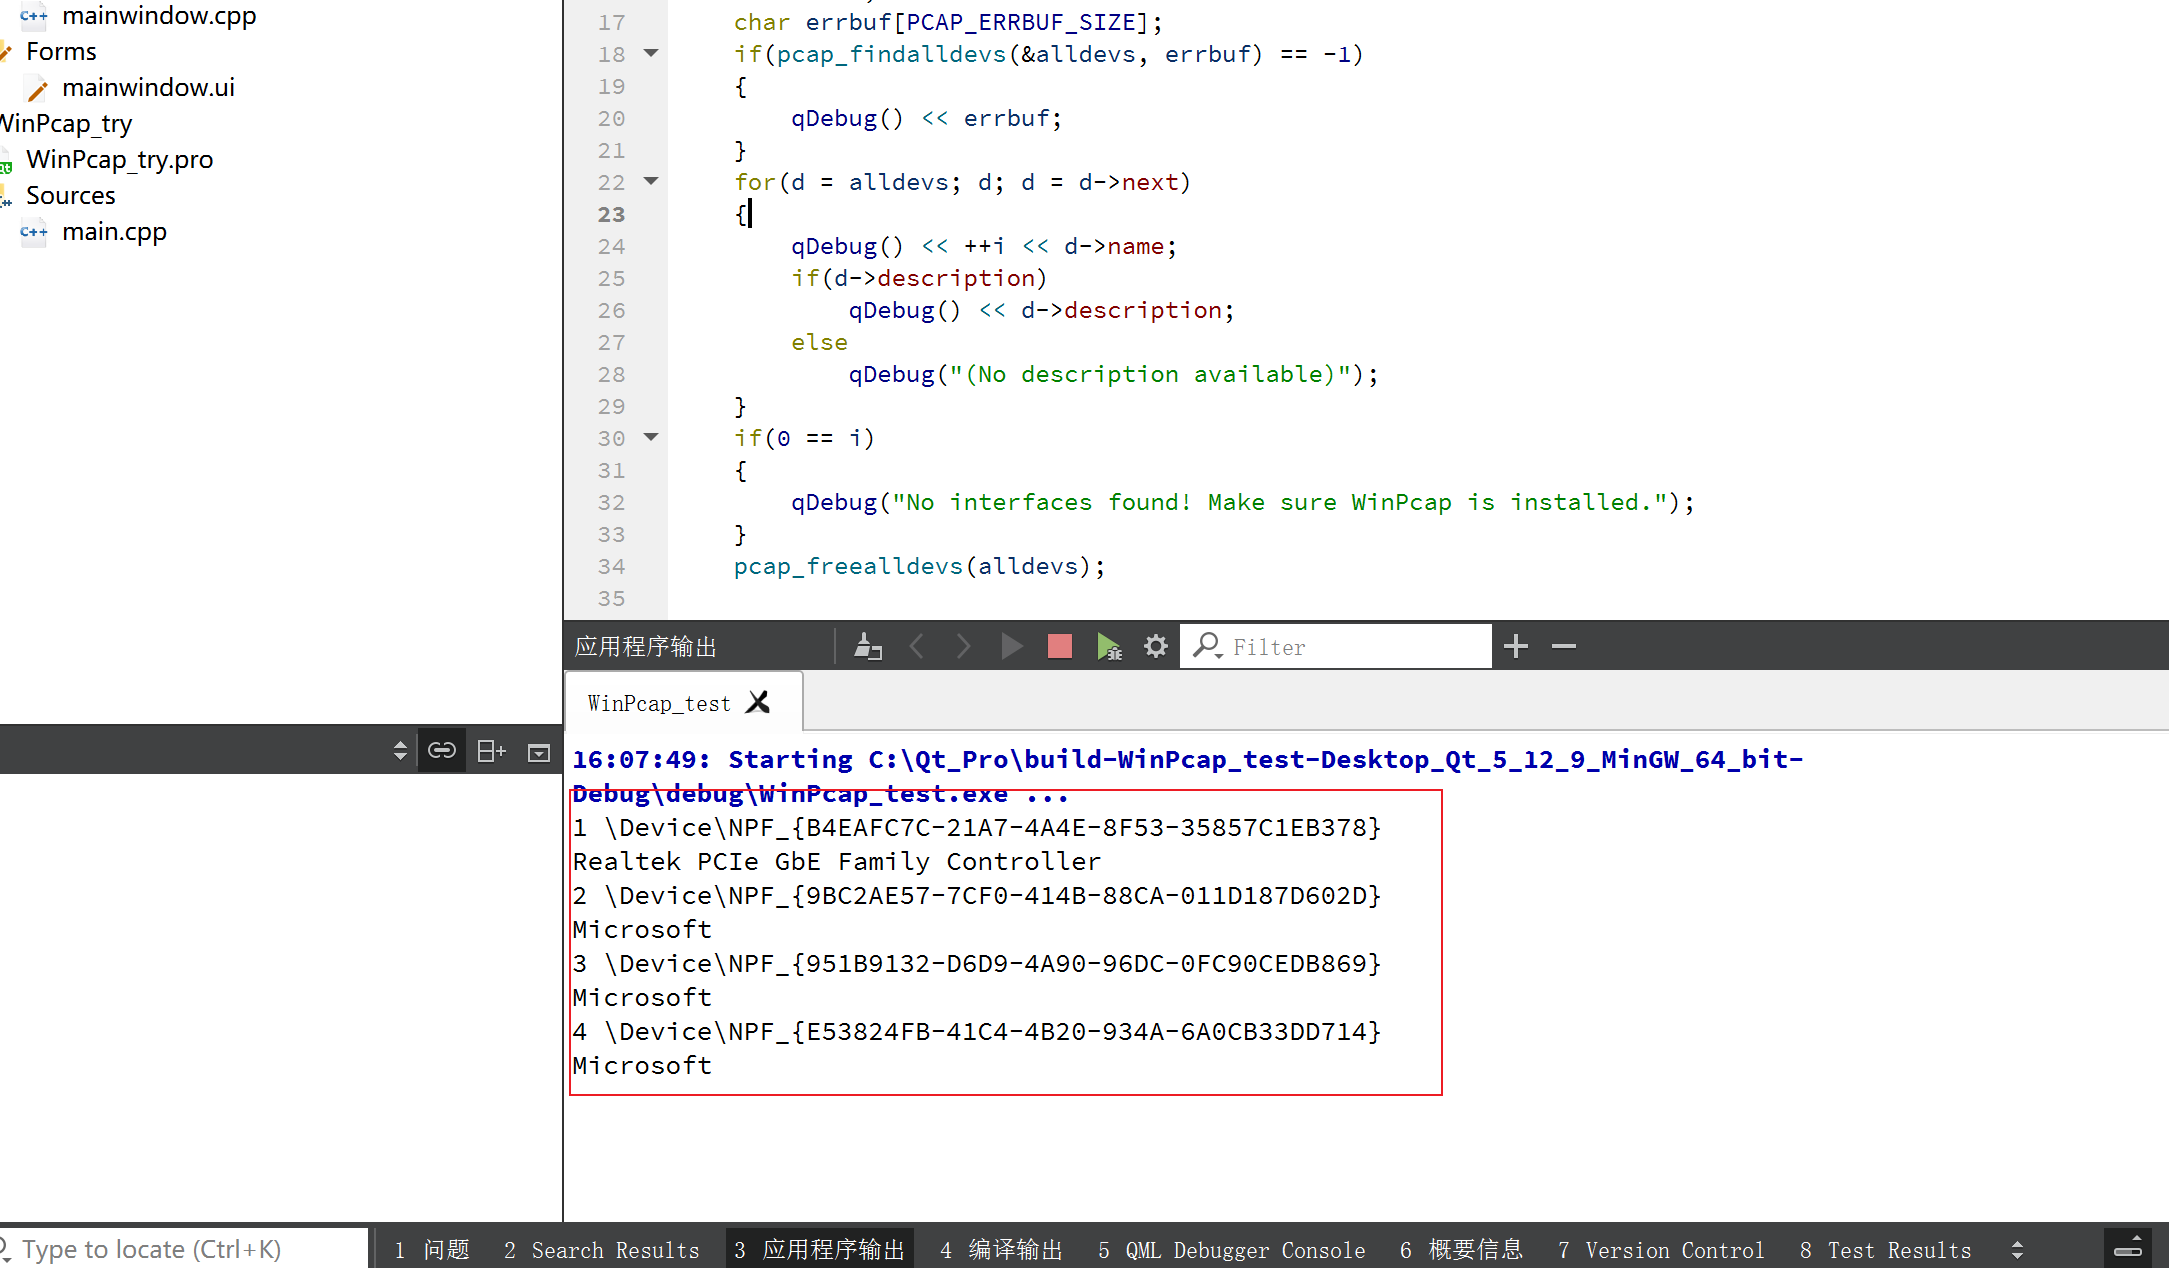
Task: Zoom out output text with minus icon
Action: pos(1563,646)
